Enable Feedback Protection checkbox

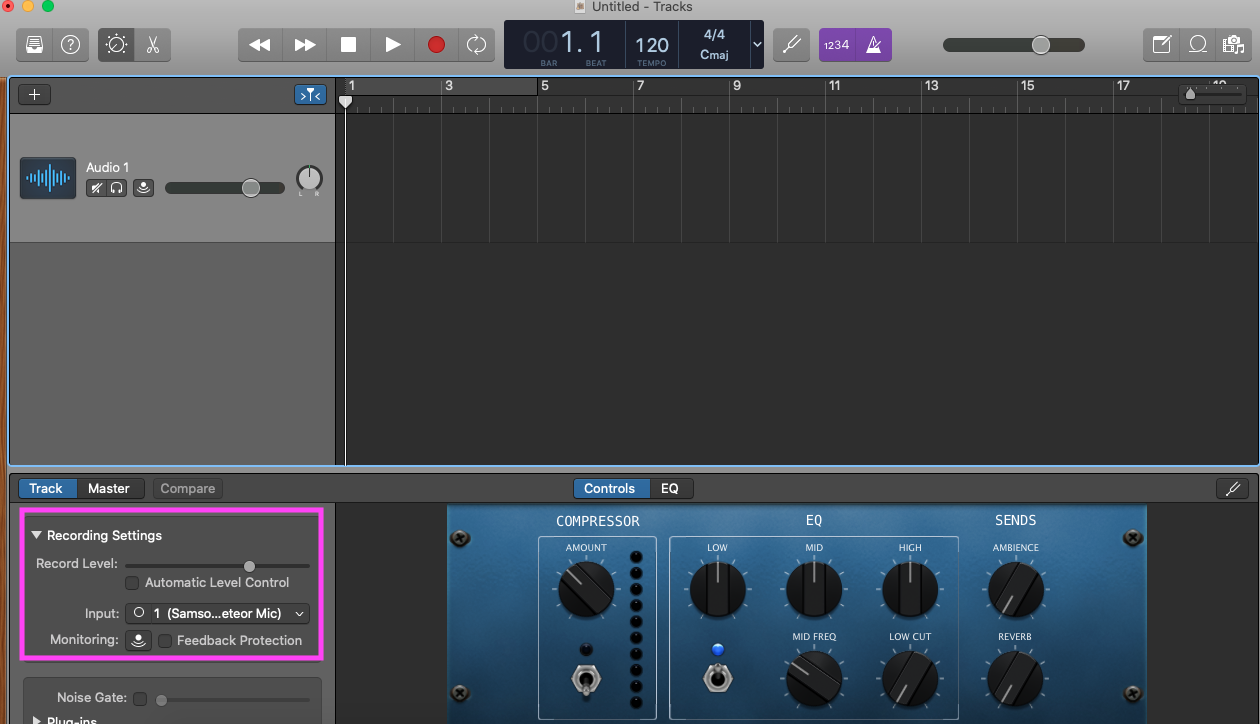[165, 640]
